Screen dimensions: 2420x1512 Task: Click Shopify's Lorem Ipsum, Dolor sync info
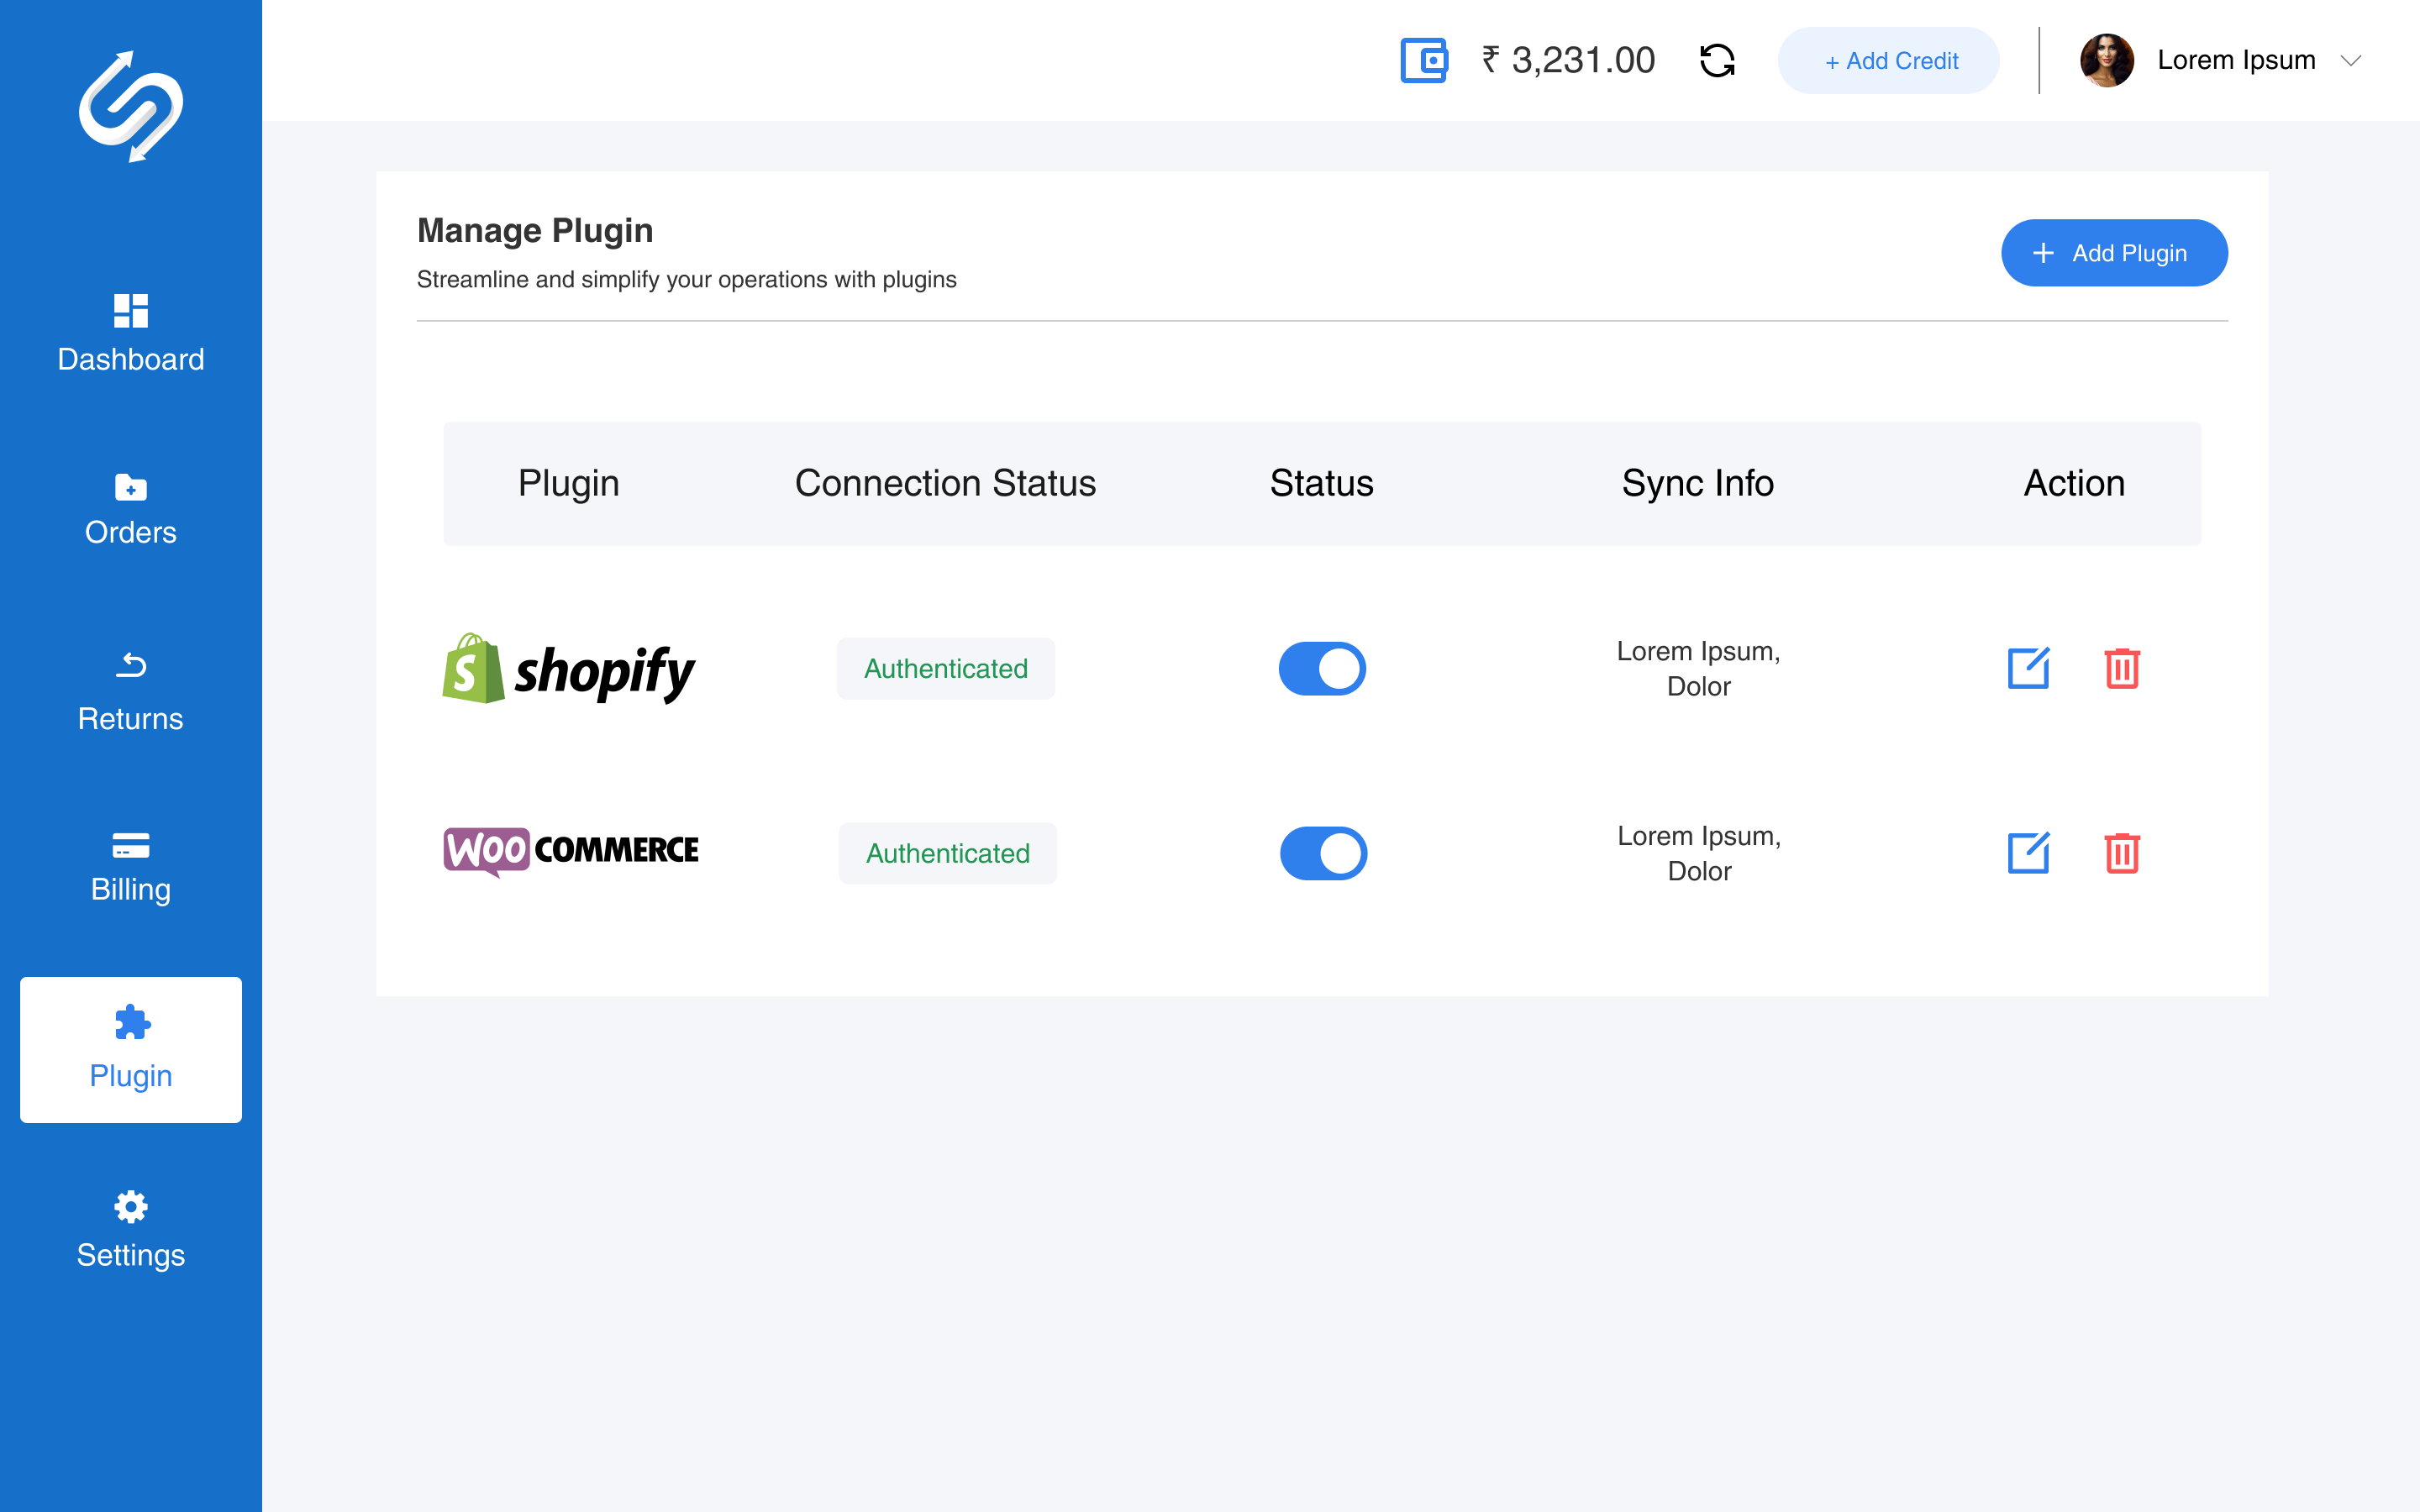click(1698, 668)
